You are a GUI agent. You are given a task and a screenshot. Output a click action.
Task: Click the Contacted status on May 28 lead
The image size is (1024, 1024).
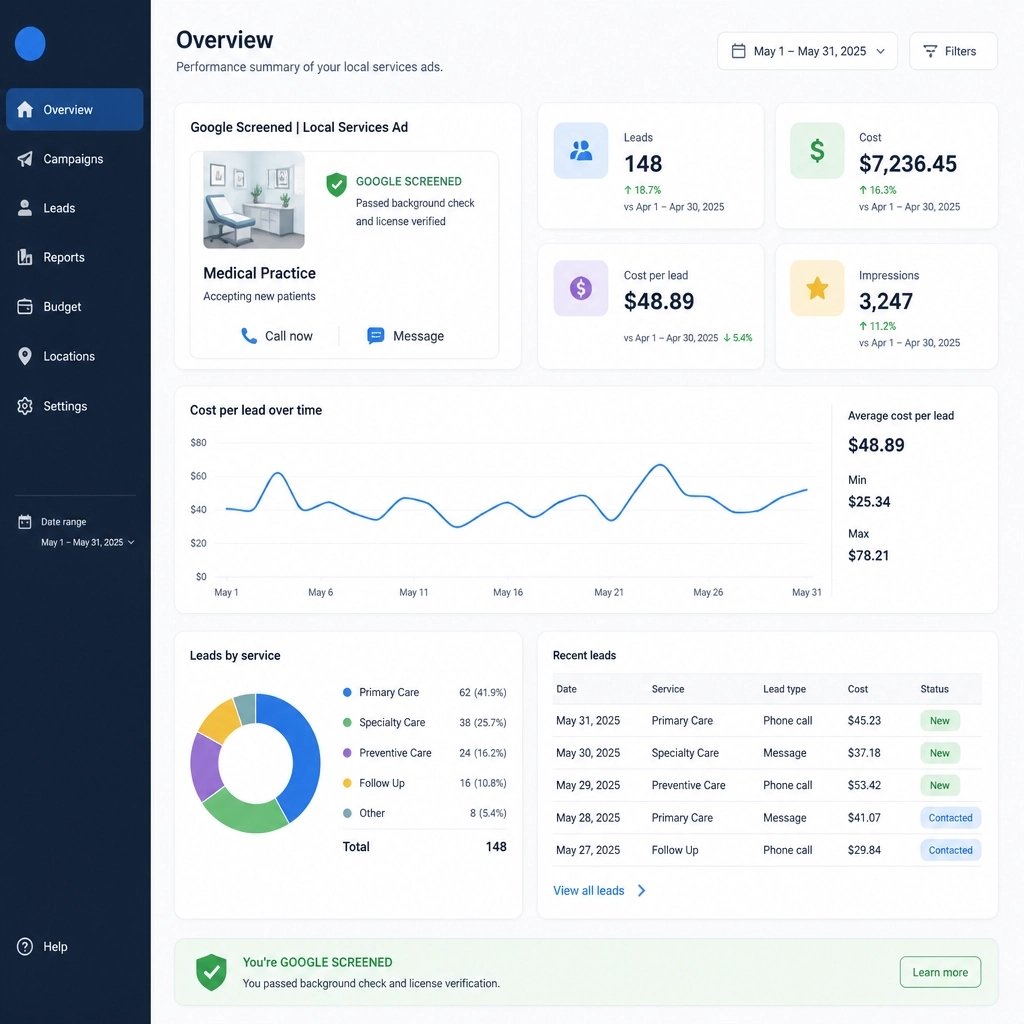click(x=950, y=818)
